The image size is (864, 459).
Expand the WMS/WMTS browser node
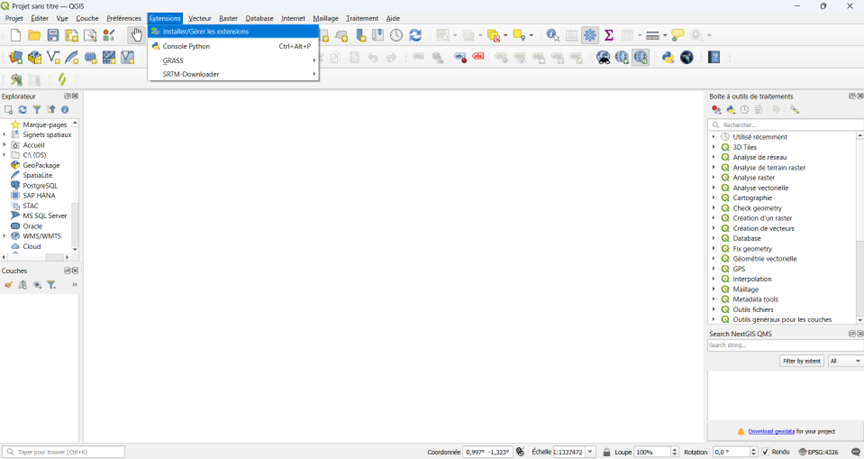coord(5,236)
